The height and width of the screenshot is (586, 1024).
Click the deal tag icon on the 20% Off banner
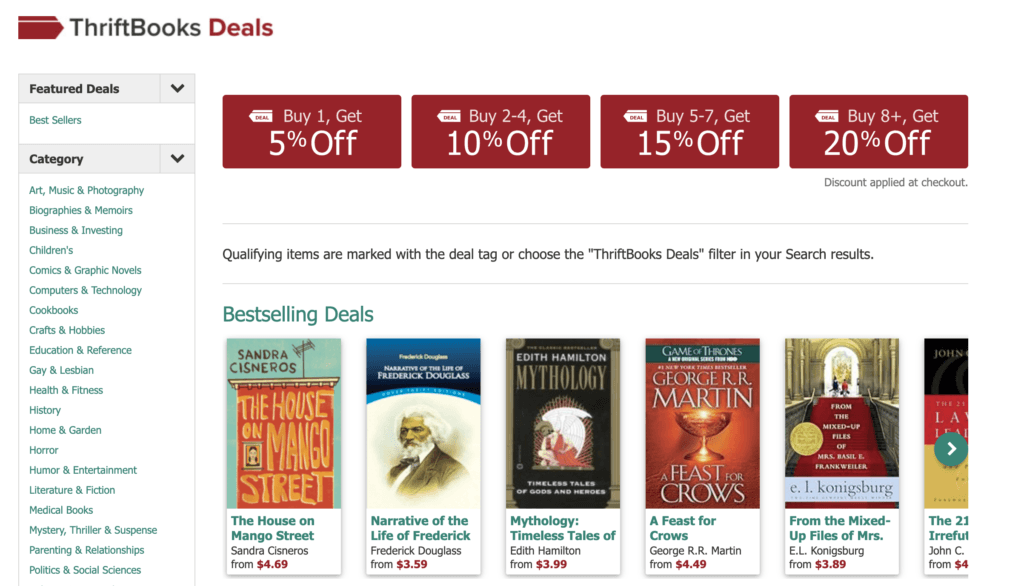pyautogui.click(x=827, y=116)
